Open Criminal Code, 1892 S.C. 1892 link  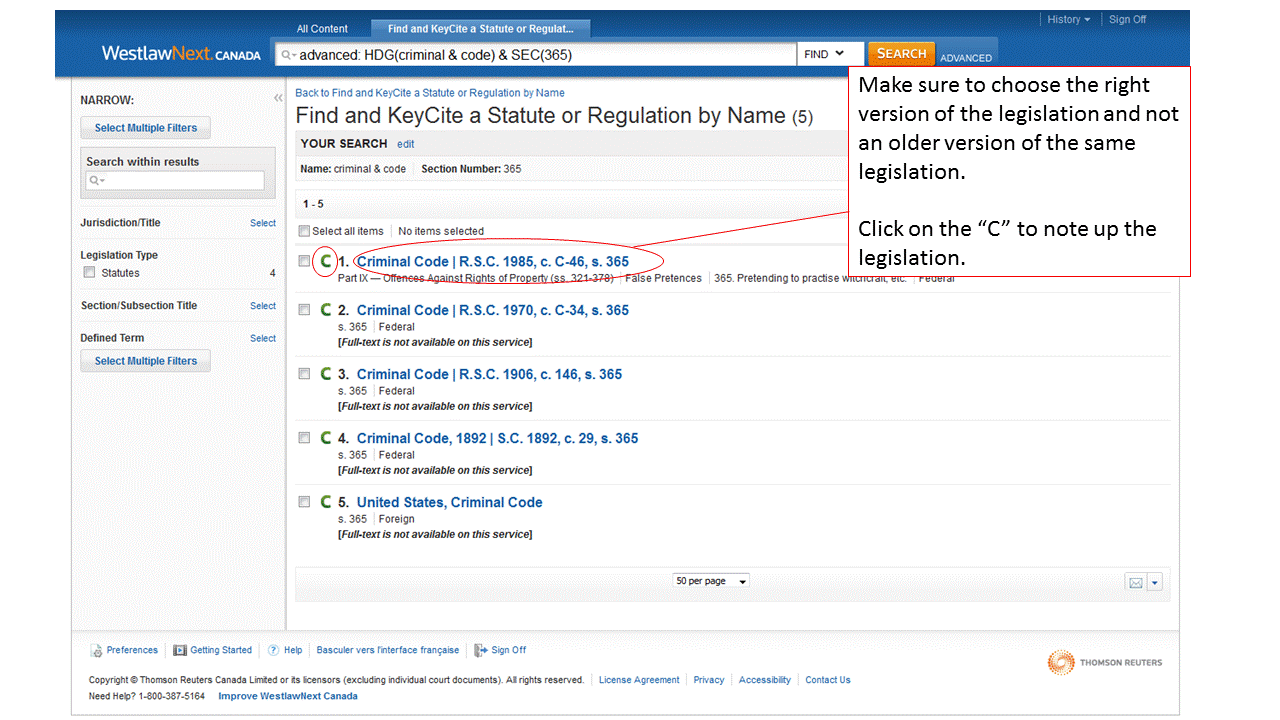point(497,438)
